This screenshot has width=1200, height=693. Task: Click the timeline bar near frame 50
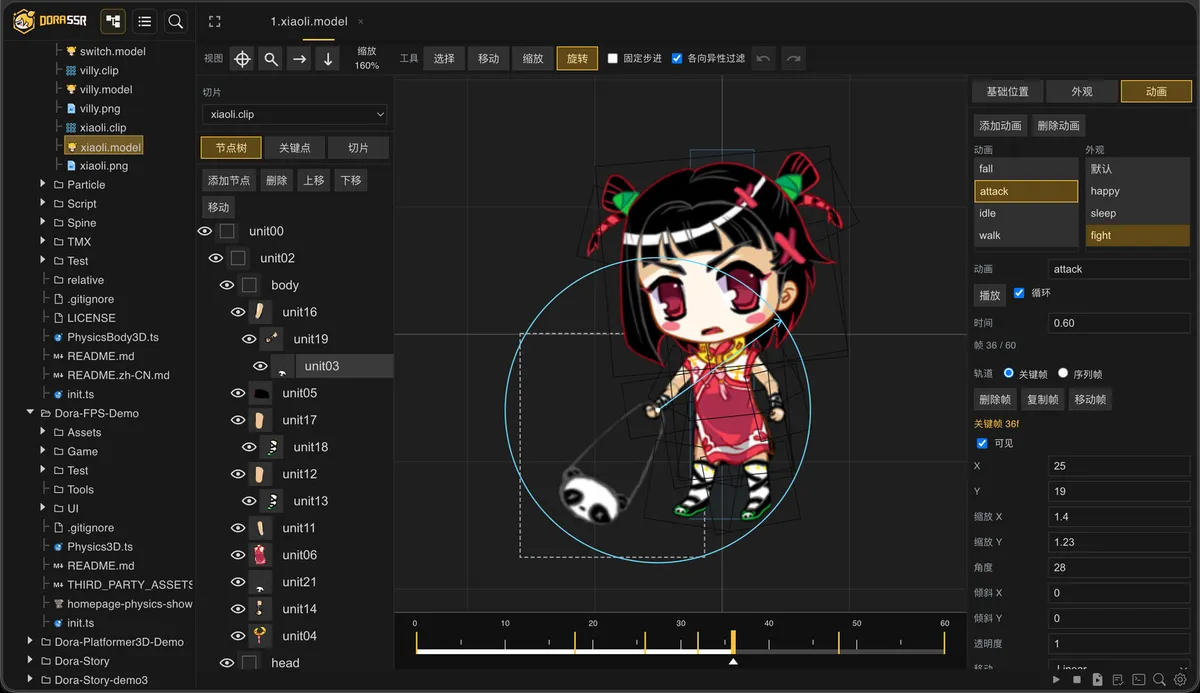tap(856, 651)
